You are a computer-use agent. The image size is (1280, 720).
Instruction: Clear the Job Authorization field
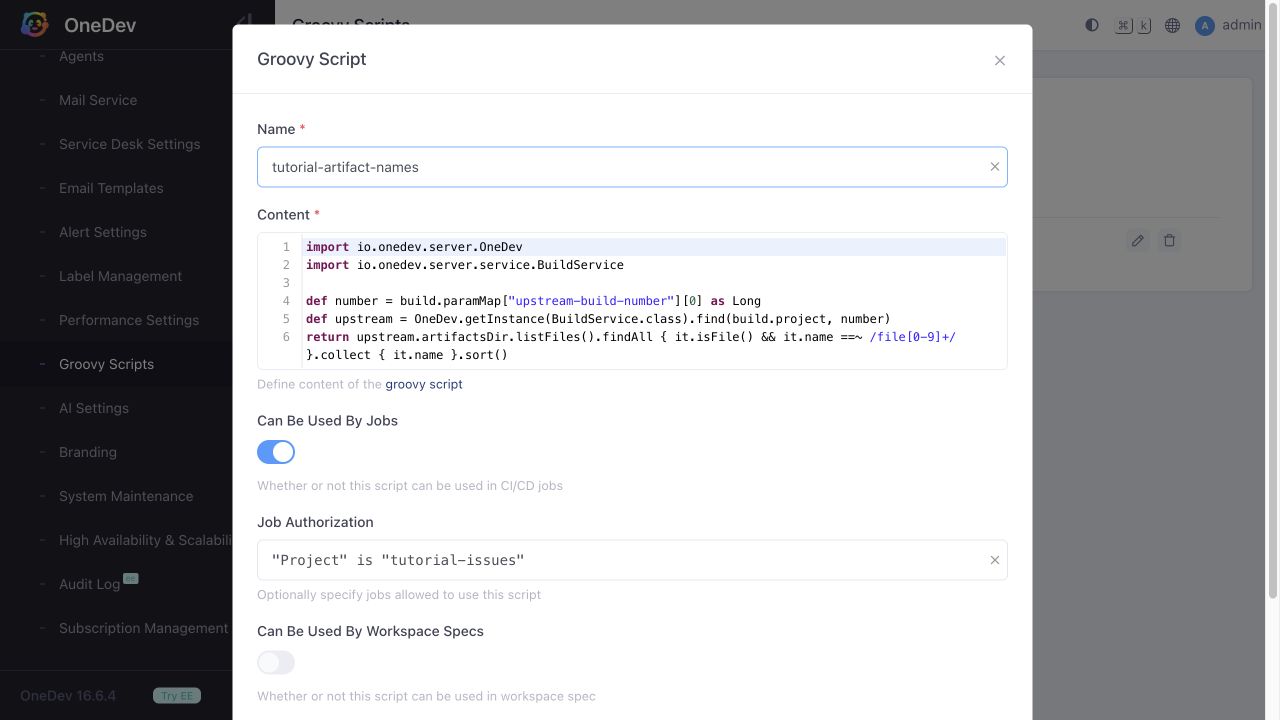coord(994,560)
